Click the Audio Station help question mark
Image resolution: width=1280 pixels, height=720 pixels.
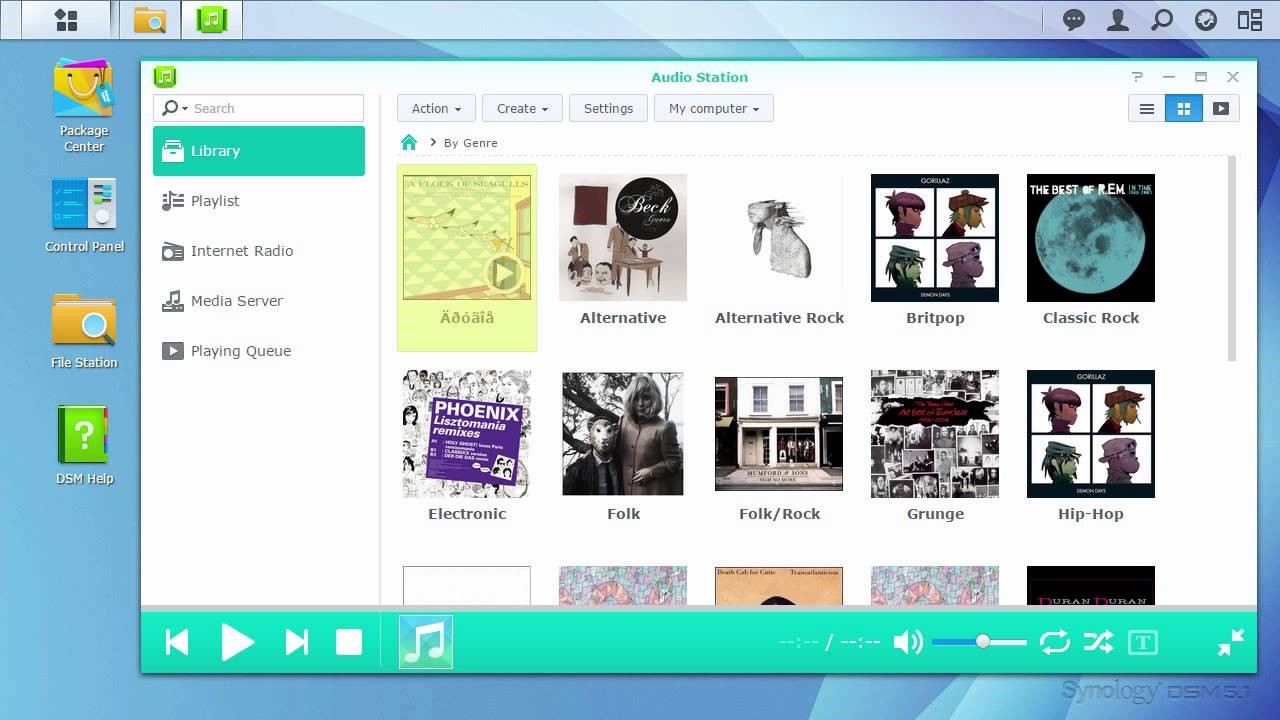coord(1137,77)
